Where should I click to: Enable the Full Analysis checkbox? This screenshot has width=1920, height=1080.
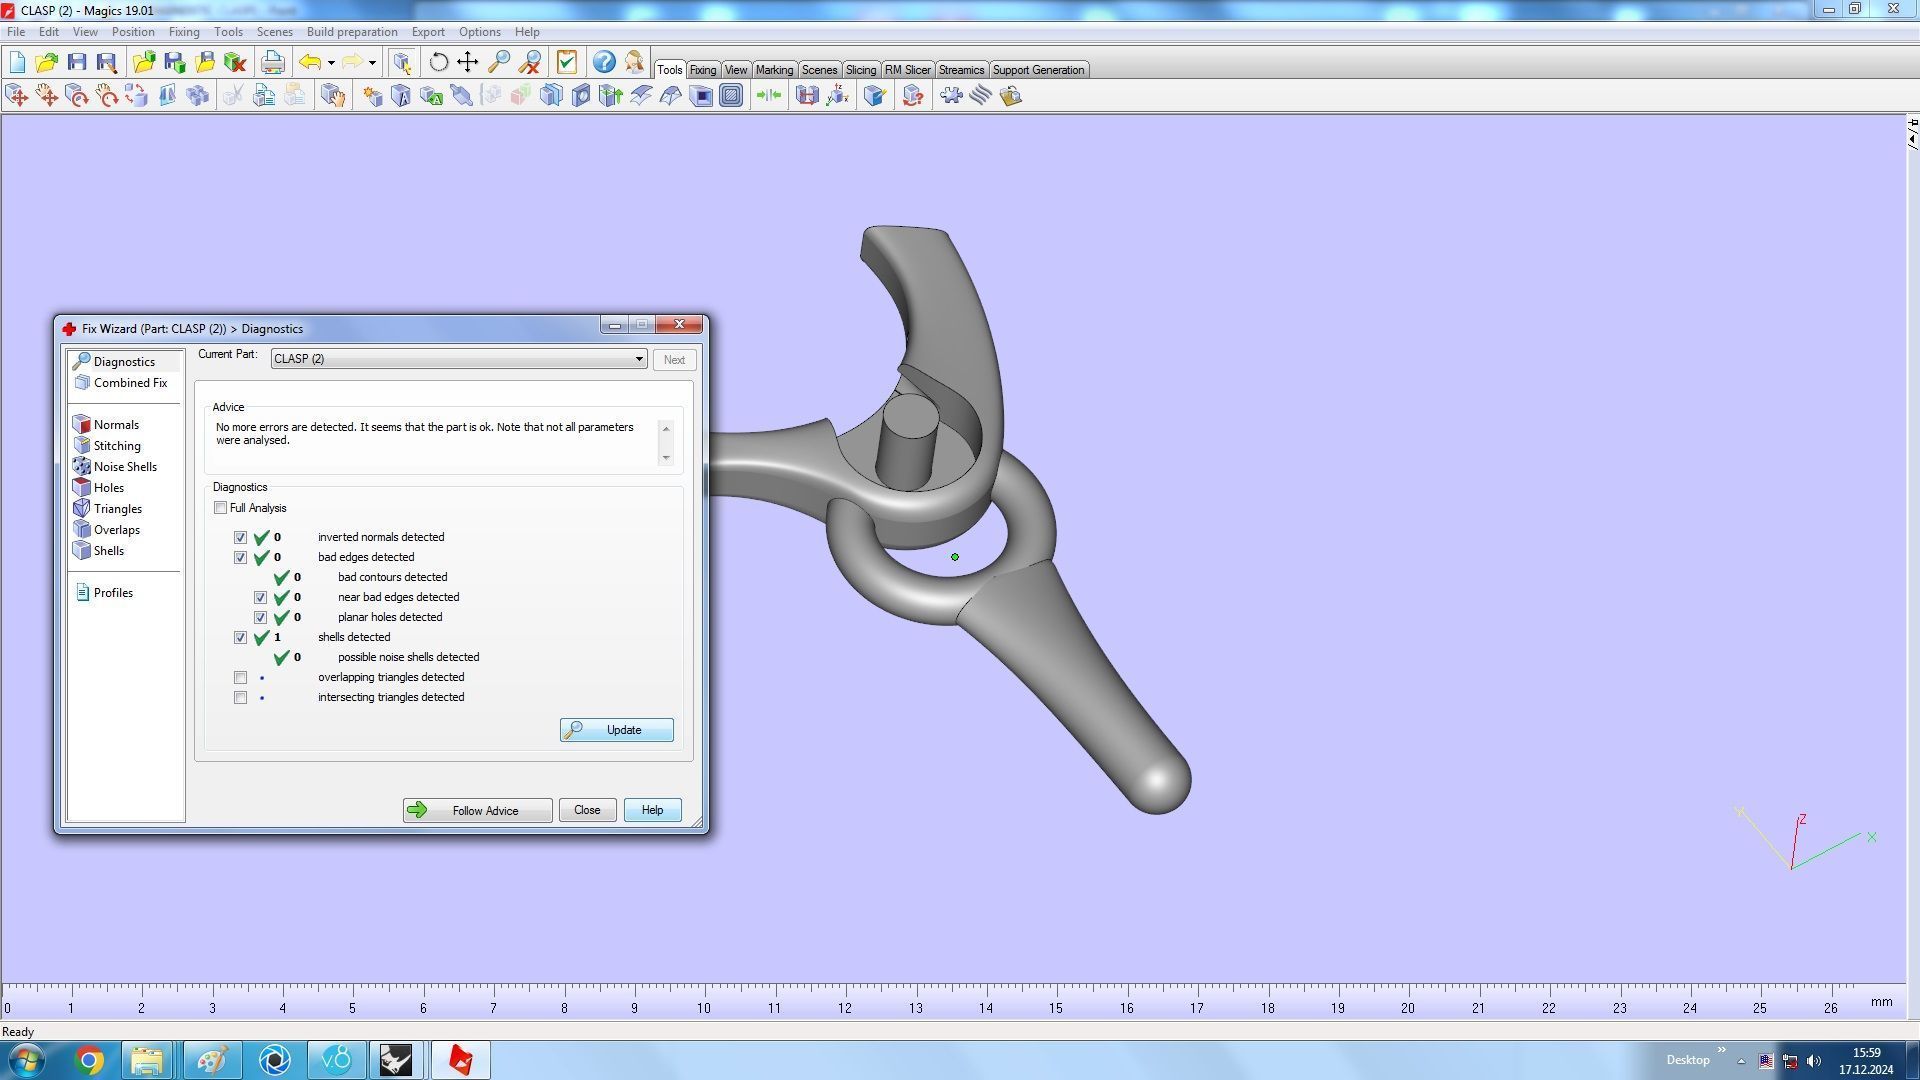221,508
